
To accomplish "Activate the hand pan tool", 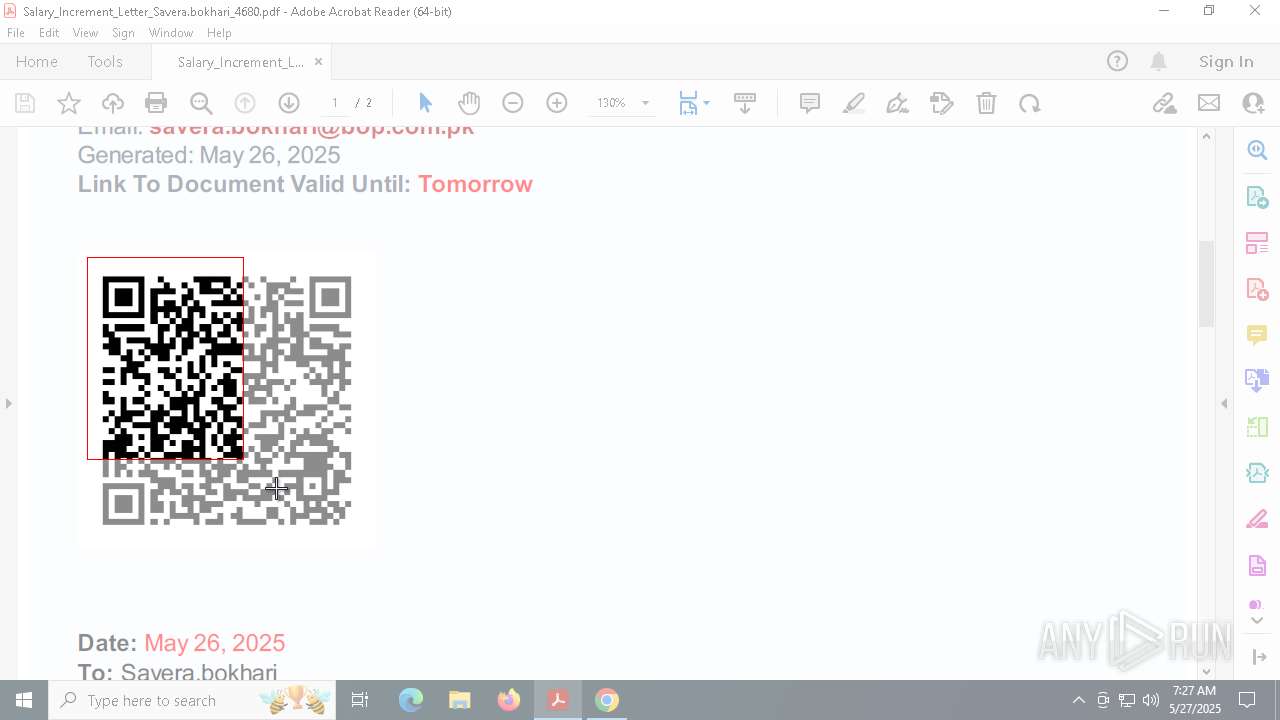I will pyautogui.click(x=469, y=103).
